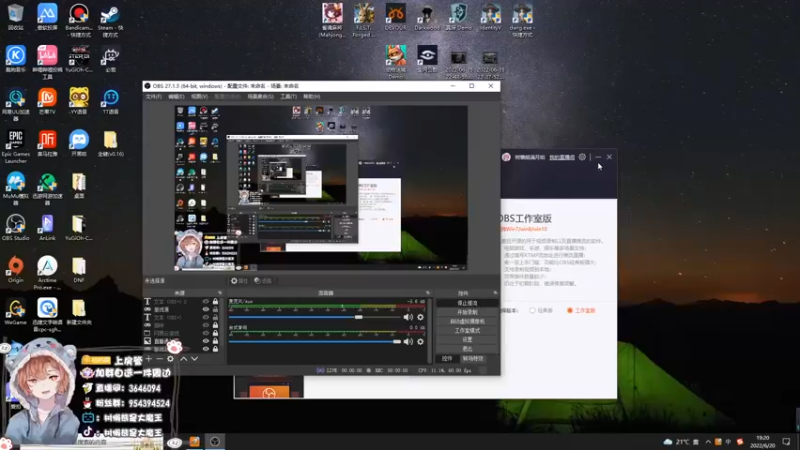800x450 pixels.
Task: Open the F.I.S.T. Forged game shortcut
Action: 363,20
